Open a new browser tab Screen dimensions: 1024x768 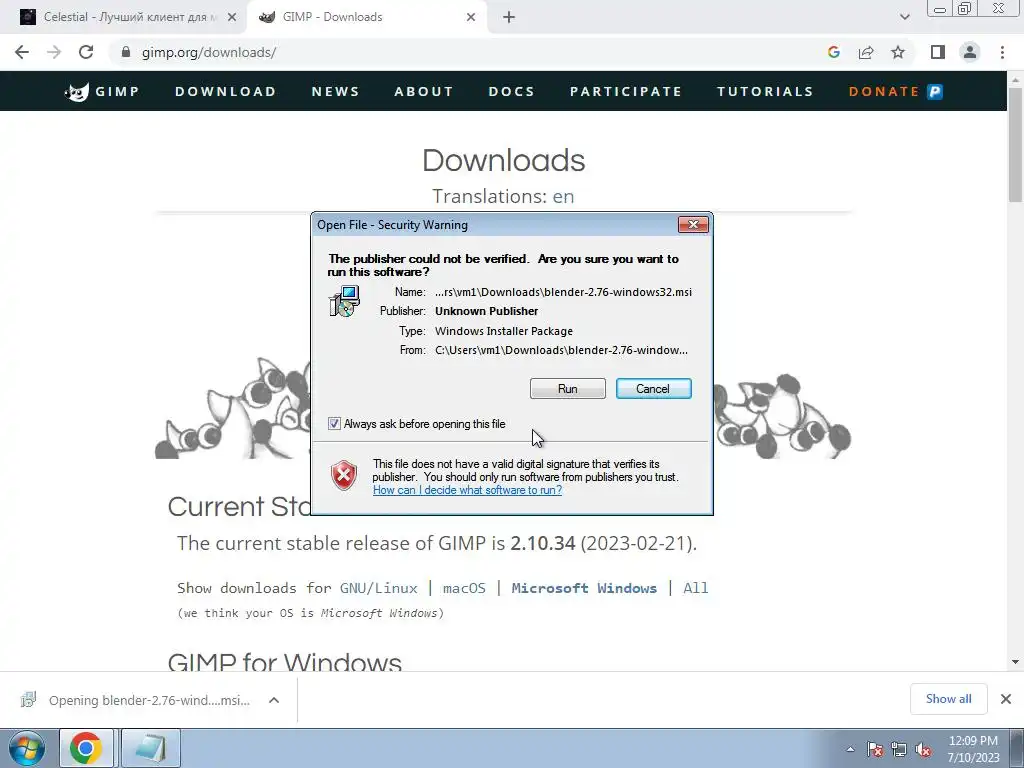coord(509,18)
